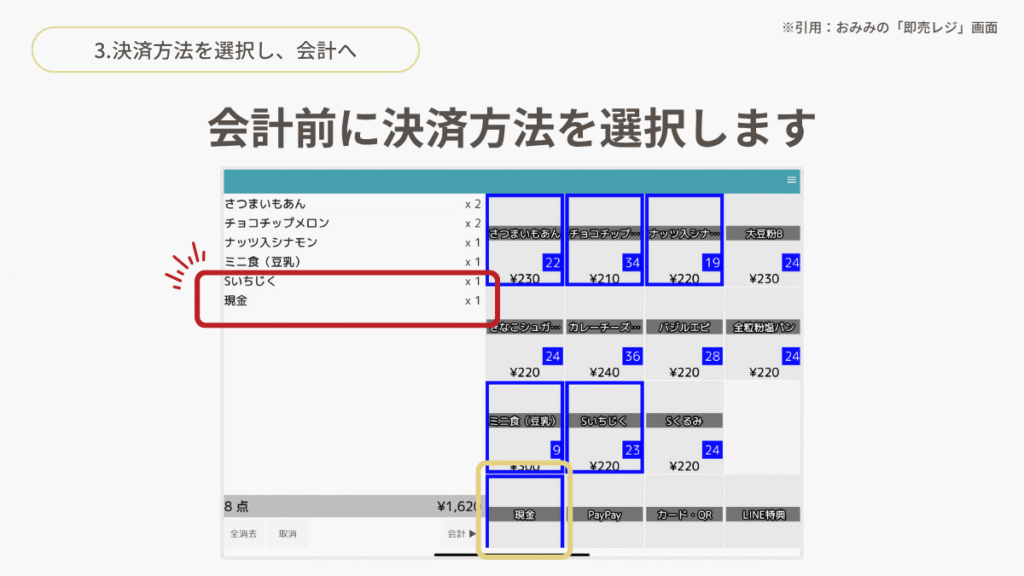1024x576 pixels.
Task: Select the 現金 line in the order list
Action: [350, 301]
